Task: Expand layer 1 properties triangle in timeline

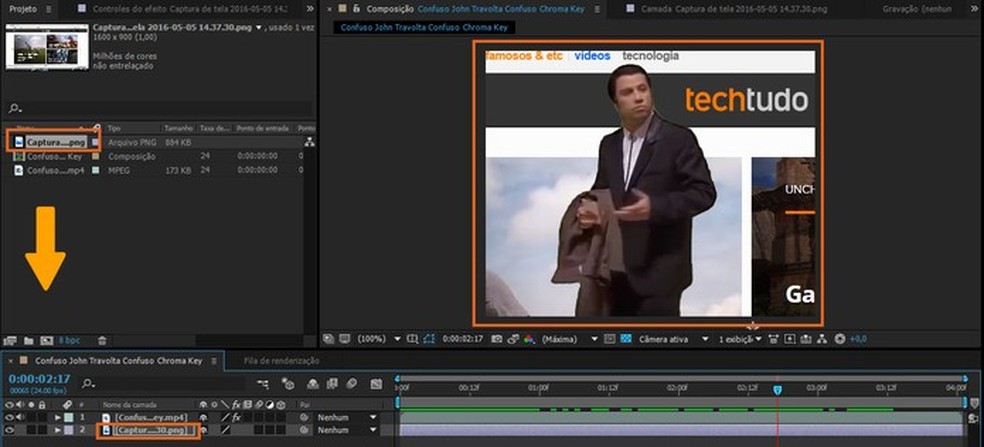Action: click(x=57, y=416)
